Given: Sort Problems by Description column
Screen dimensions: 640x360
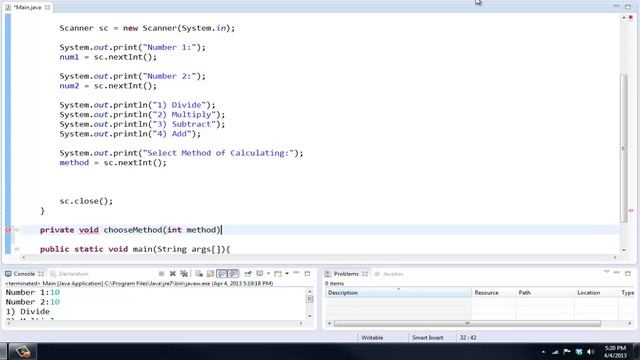Looking at the screenshot, I should coord(398,293).
